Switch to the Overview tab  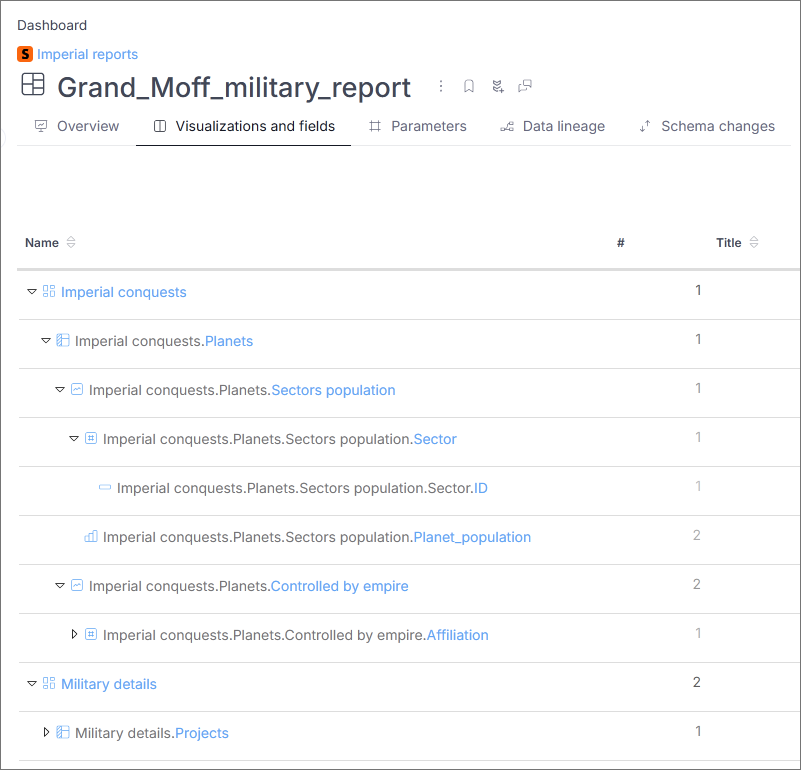coord(77,127)
